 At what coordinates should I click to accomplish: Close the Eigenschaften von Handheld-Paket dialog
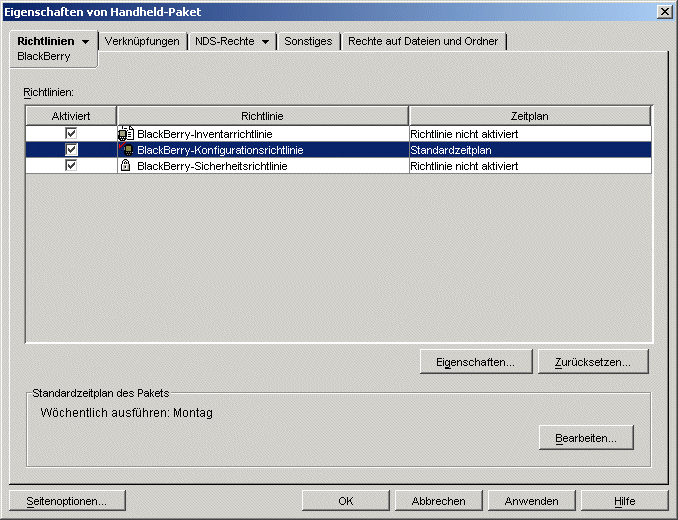pos(665,12)
